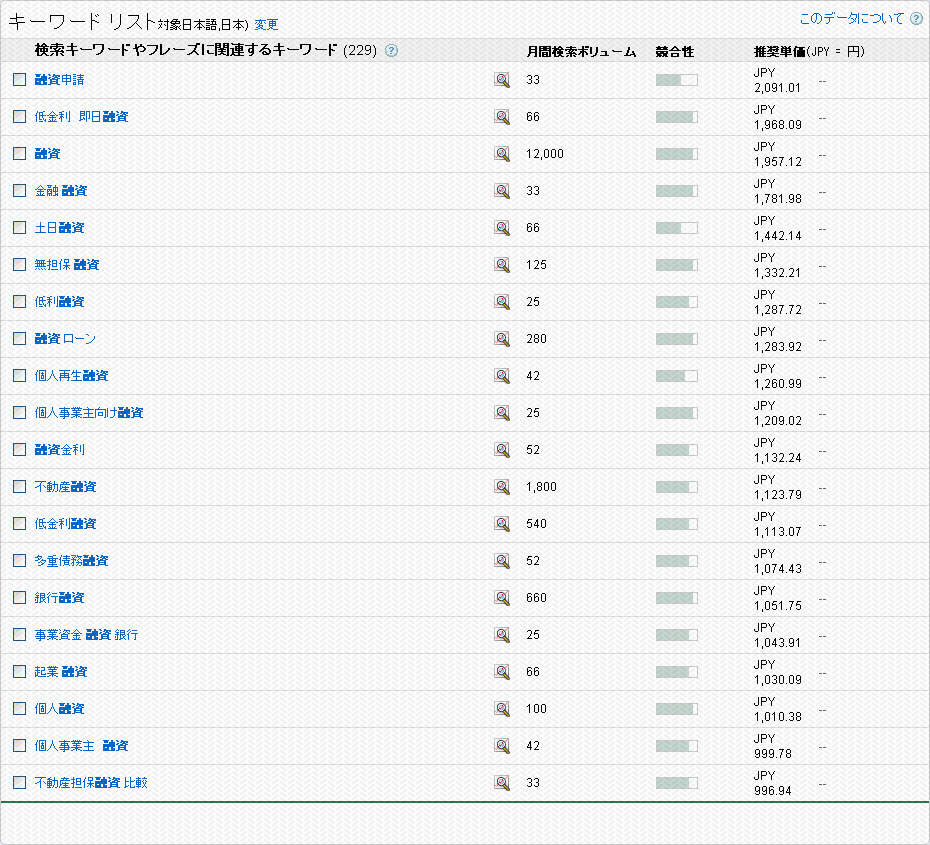Sort by 月間検索ボリューム column header
Viewport: 930px width, 845px height.
pyautogui.click(x=581, y=51)
